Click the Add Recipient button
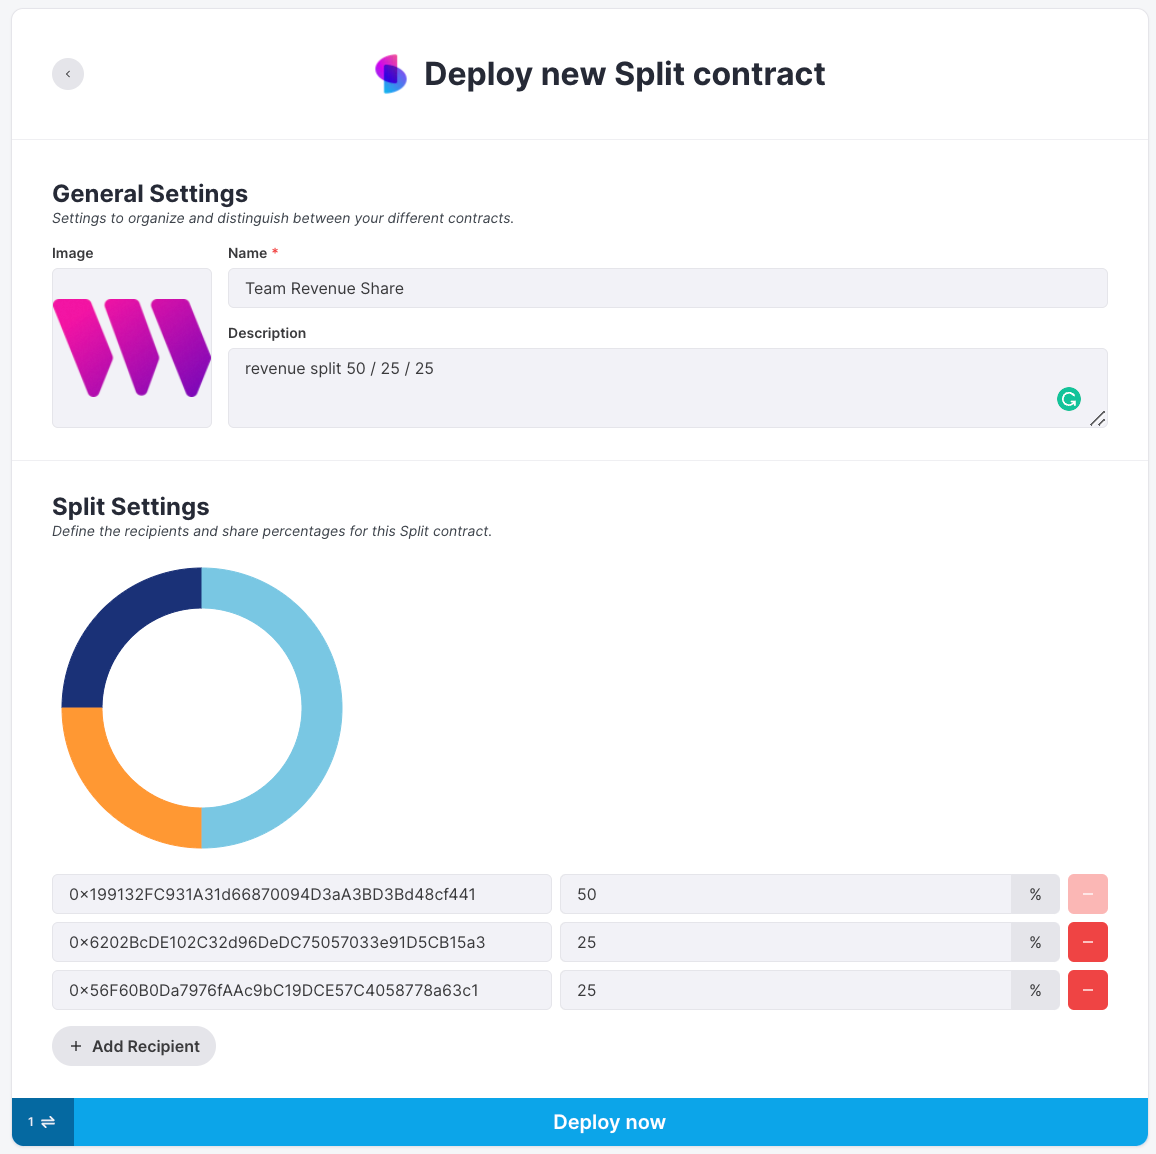This screenshot has width=1156, height=1154. point(133,1046)
